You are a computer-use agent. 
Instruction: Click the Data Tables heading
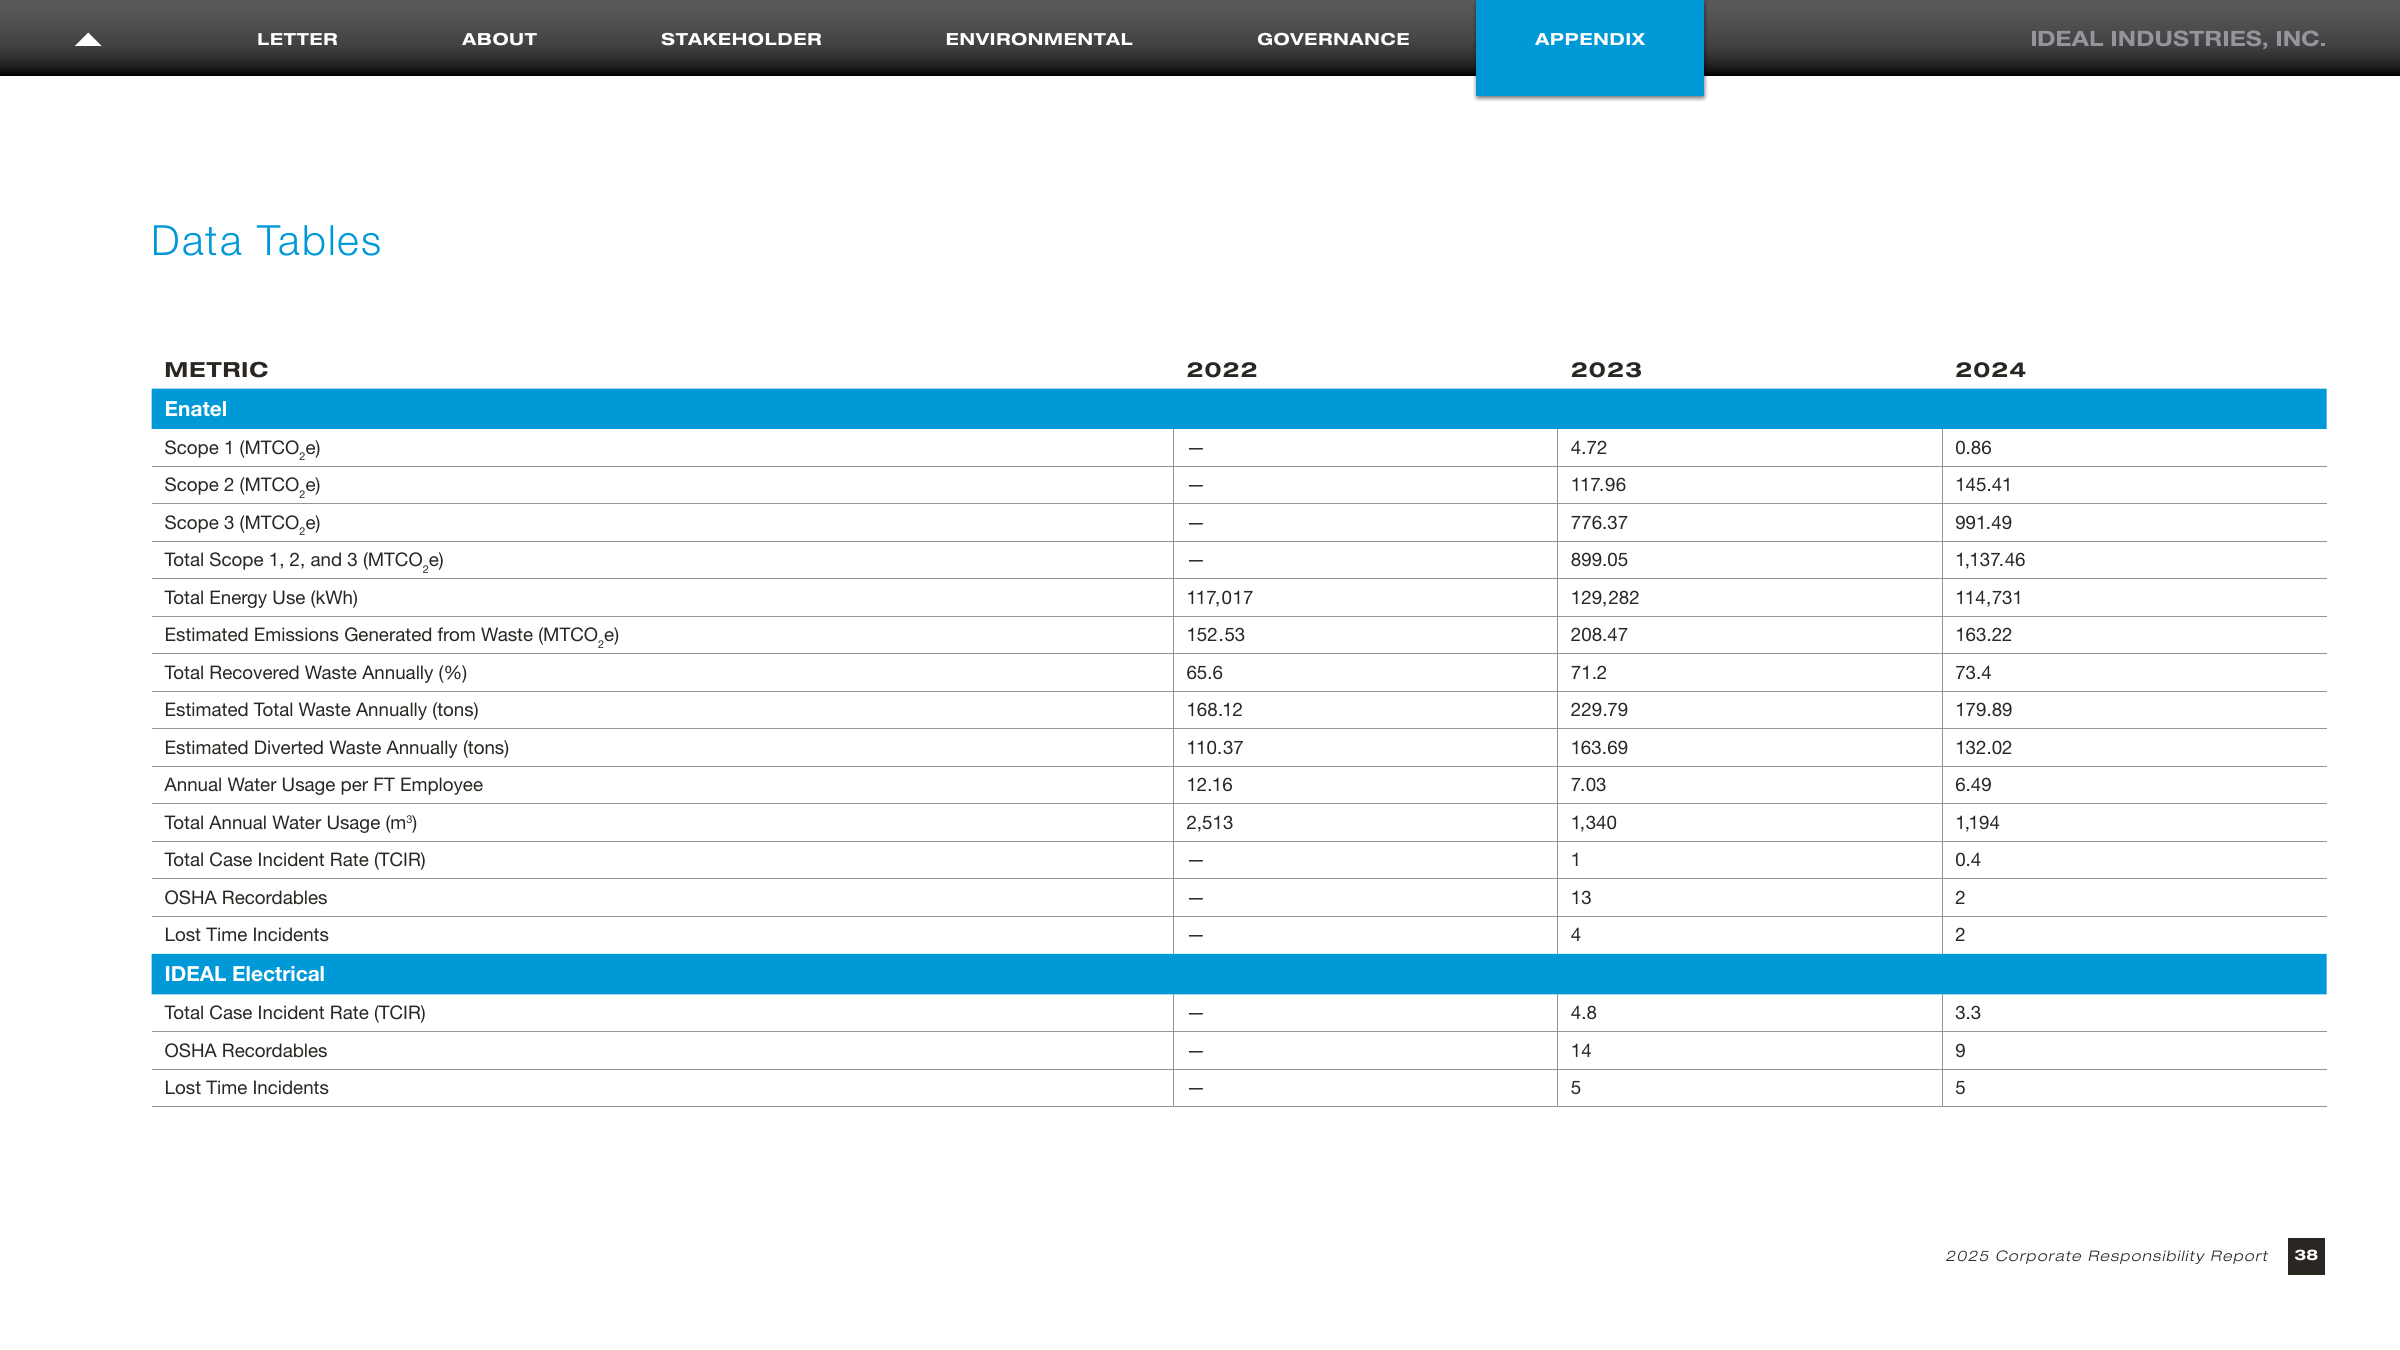tap(266, 241)
